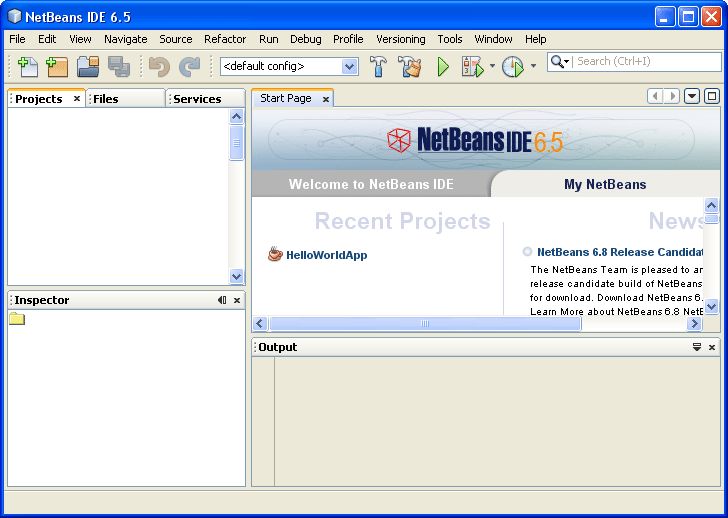728x518 pixels.
Task: Show opened documents list dropdown
Action: (692, 96)
